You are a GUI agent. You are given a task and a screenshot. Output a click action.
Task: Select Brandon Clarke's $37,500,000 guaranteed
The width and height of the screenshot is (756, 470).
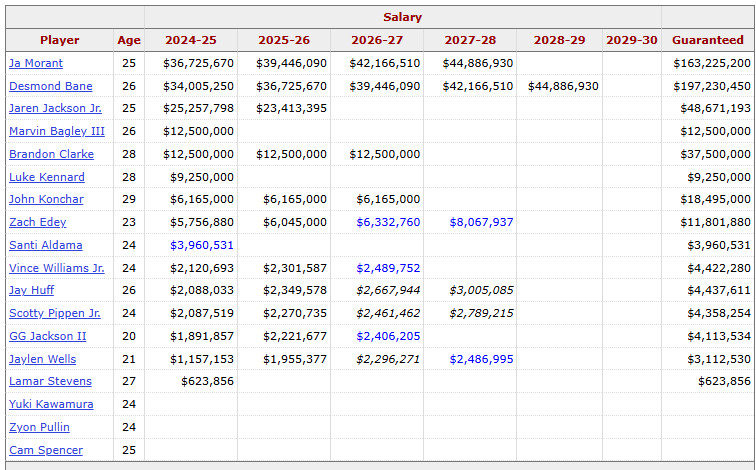[716, 154]
